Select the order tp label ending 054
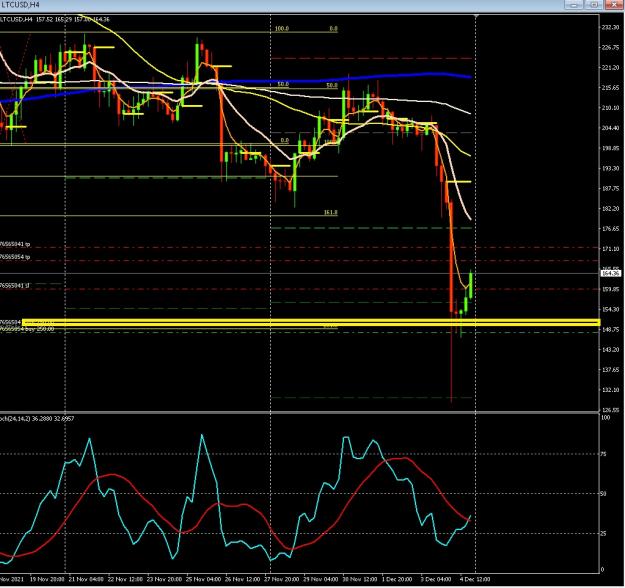625x588 pixels. [x=15, y=257]
